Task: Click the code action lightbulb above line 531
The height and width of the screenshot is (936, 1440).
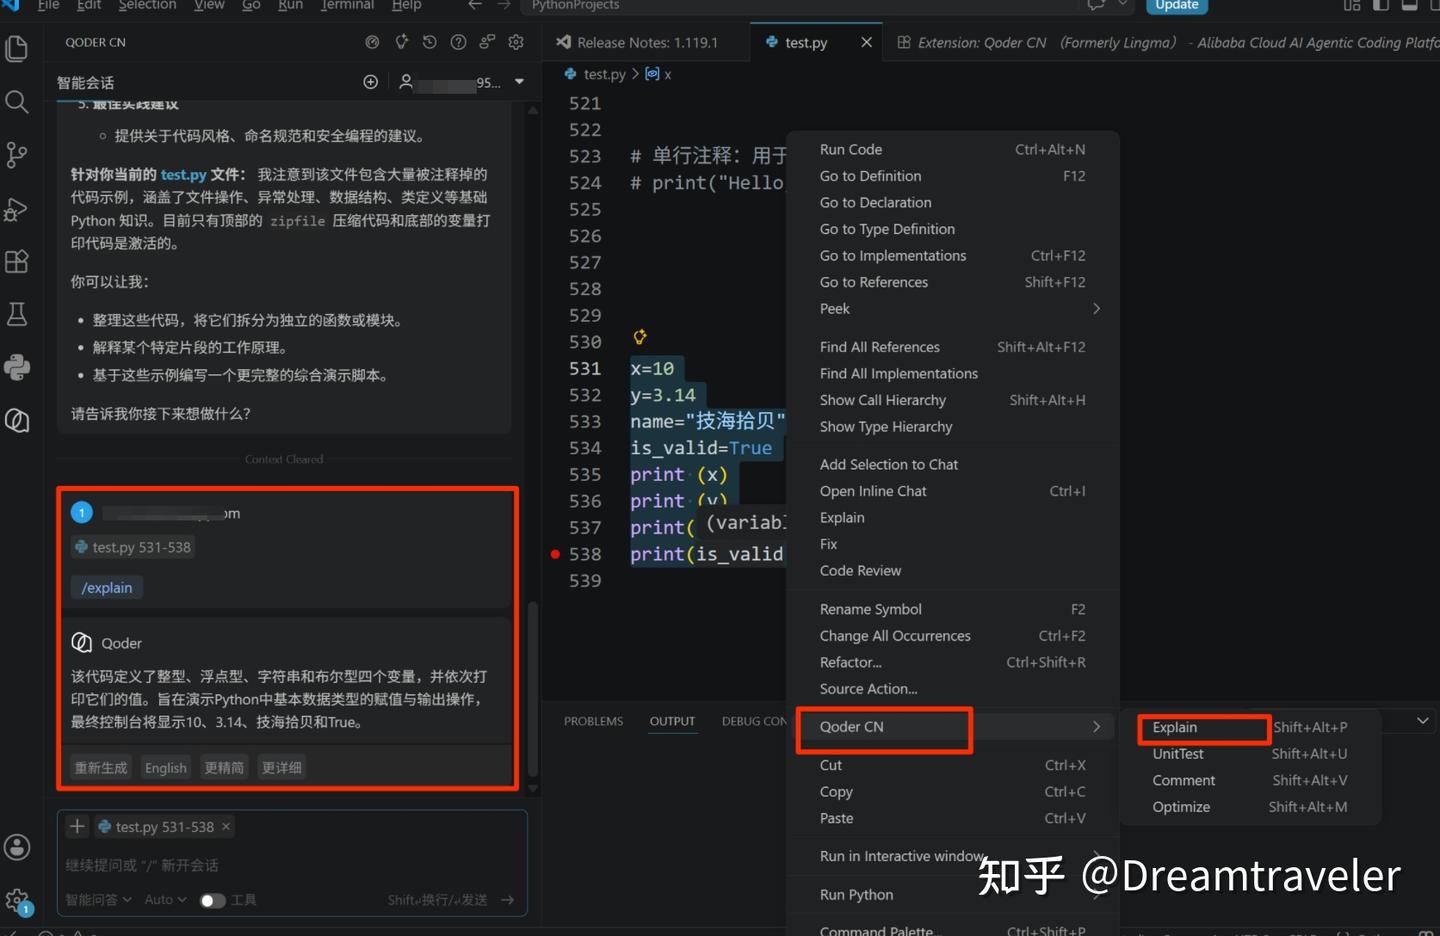Action: pos(640,337)
